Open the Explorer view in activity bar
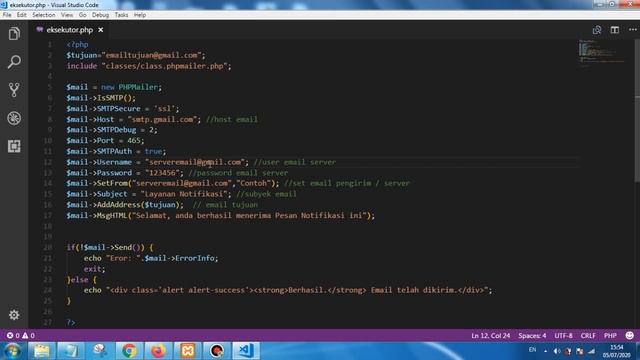Image resolution: width=640 pixels, height=360 pixels. point(14,33)
